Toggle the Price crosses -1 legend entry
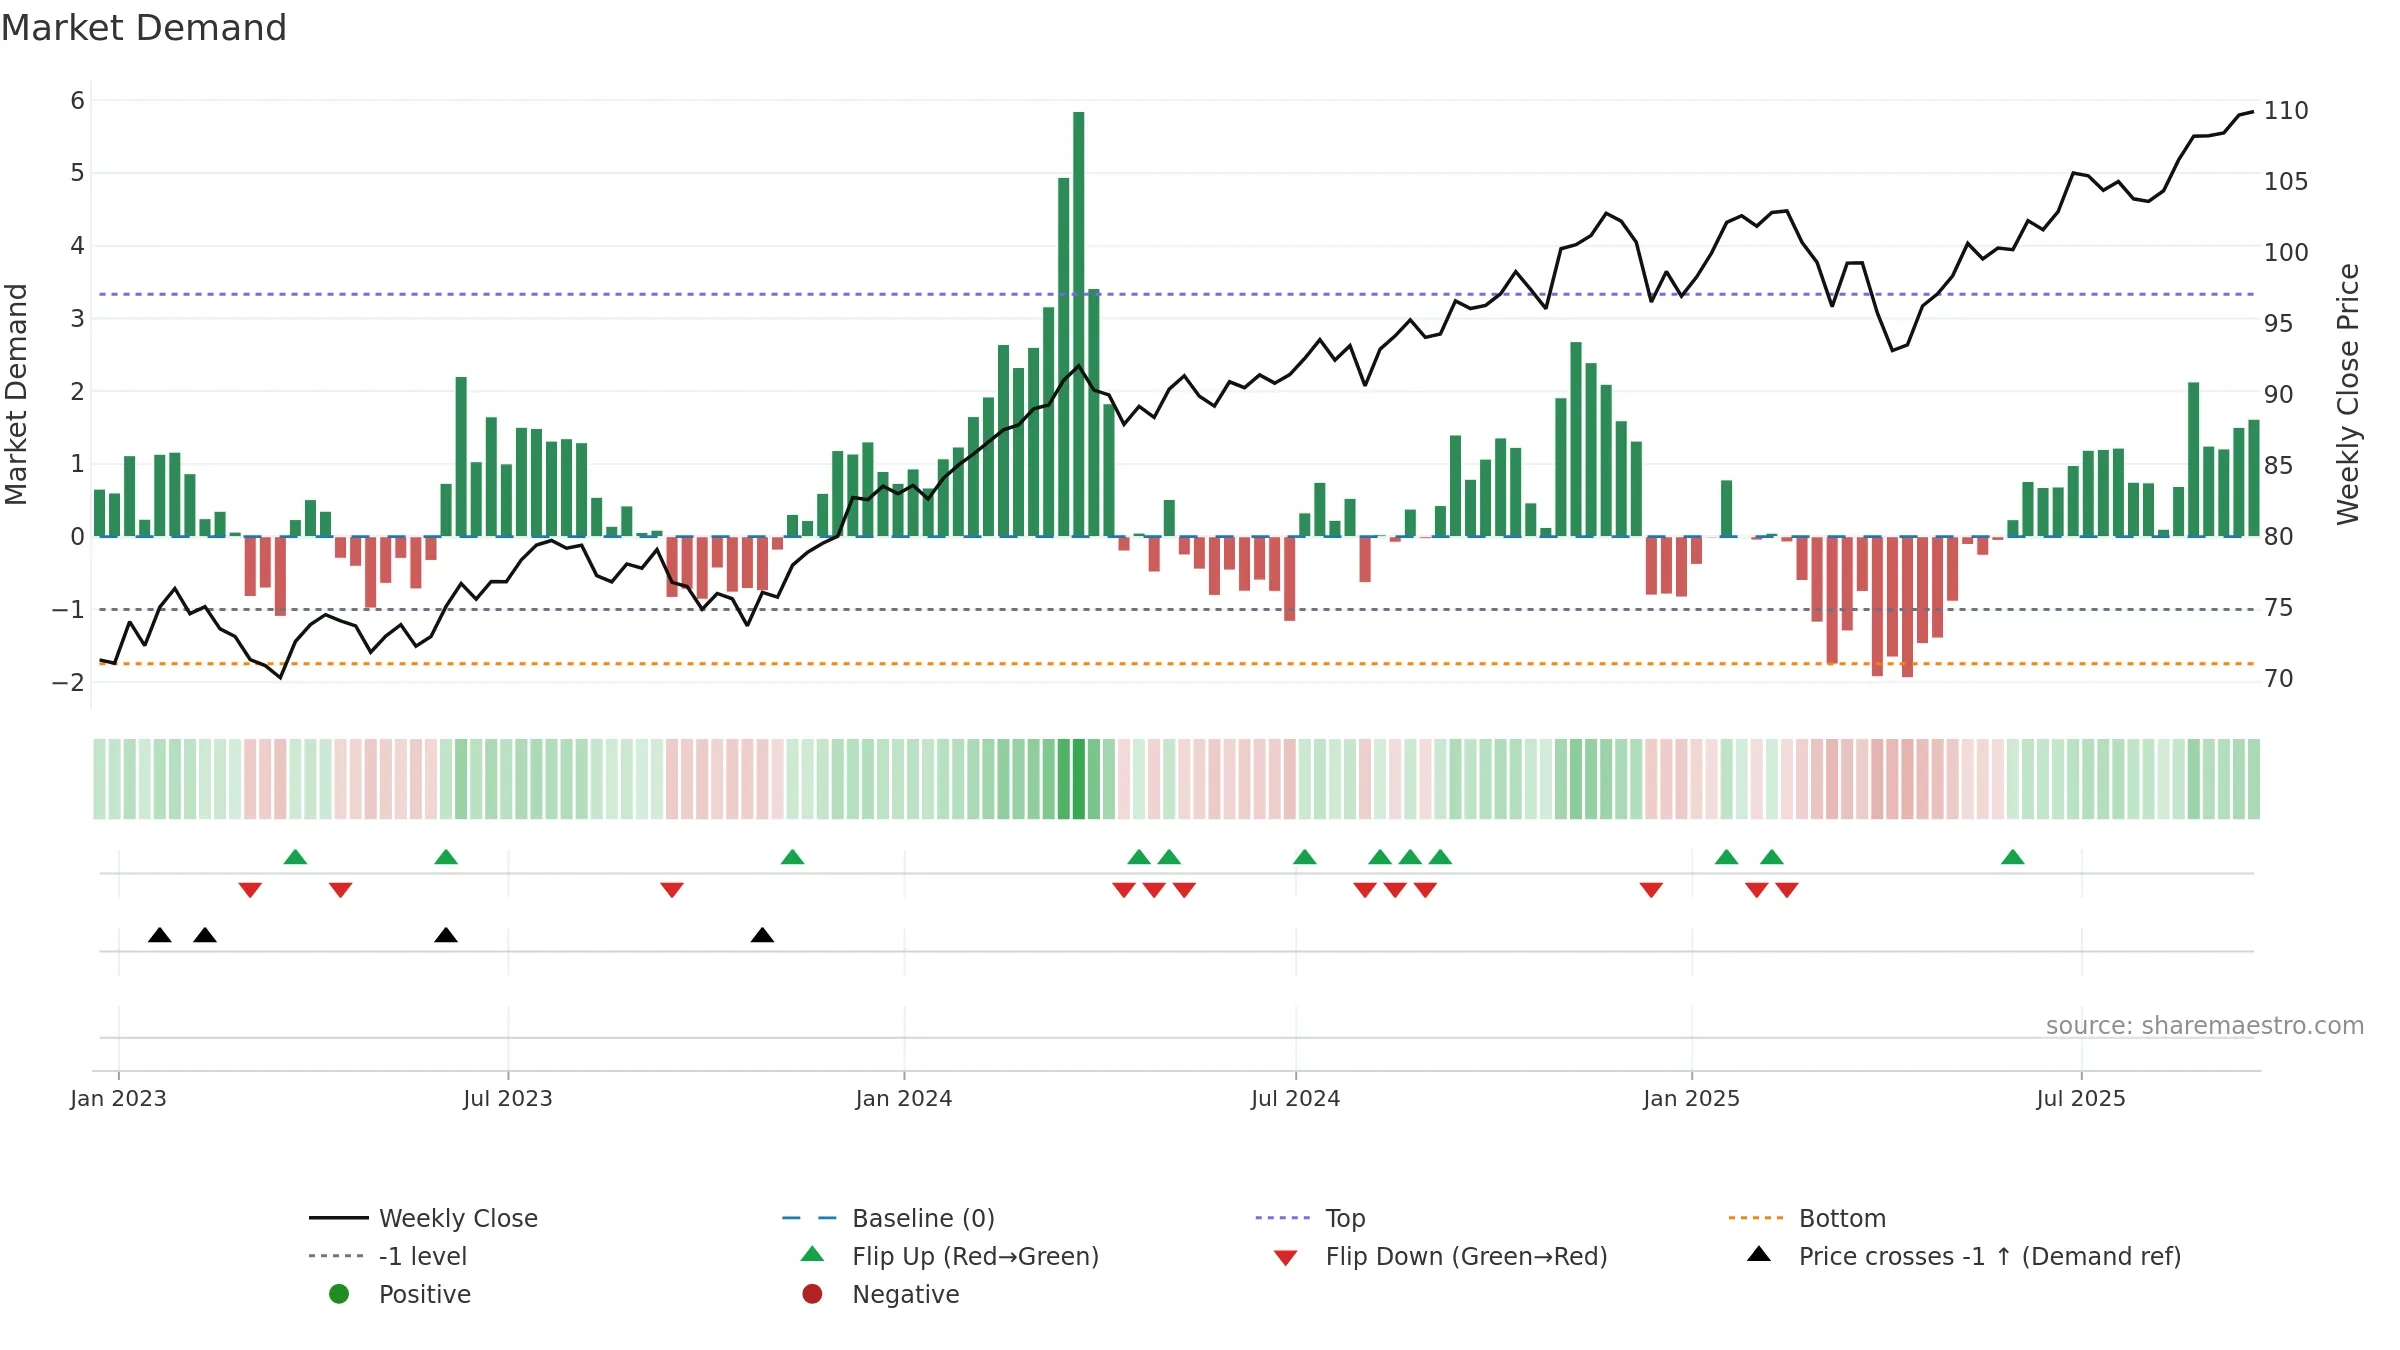This screenshot has width=2400, height=1350. coord(1965,1256)
